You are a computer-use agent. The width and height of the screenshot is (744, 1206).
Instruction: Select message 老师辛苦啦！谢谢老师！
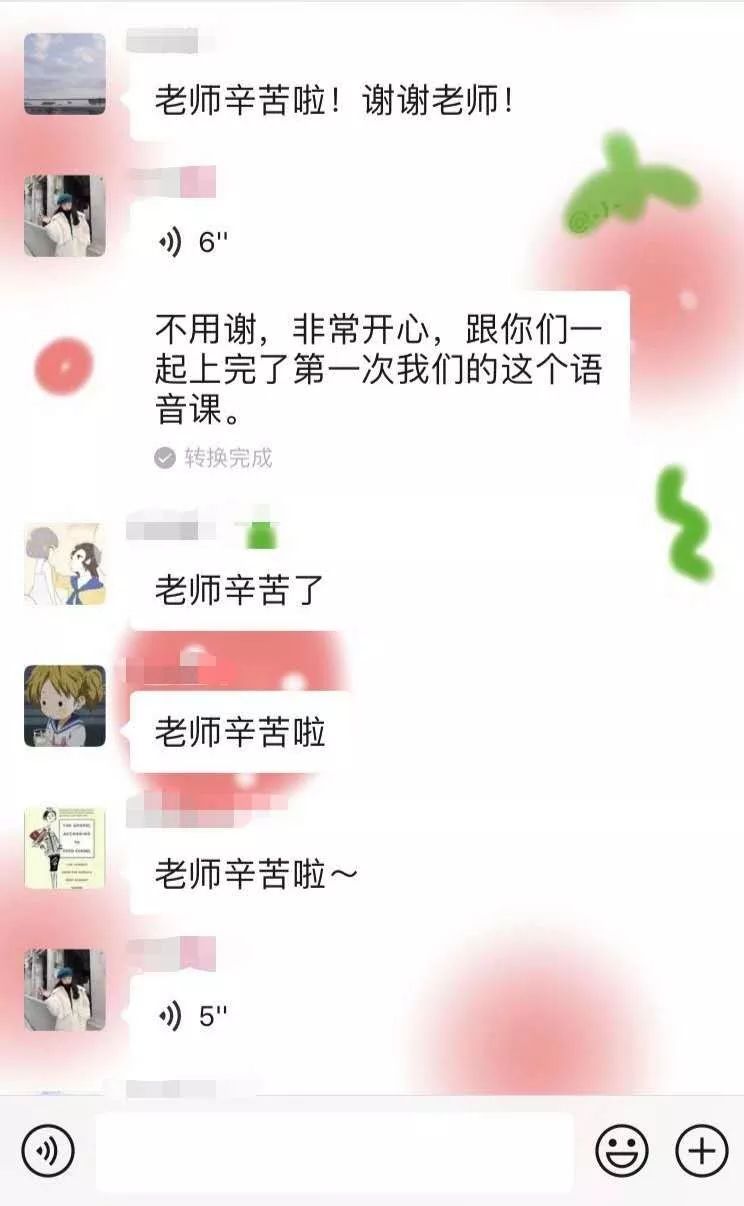click(x=334, y=100)
